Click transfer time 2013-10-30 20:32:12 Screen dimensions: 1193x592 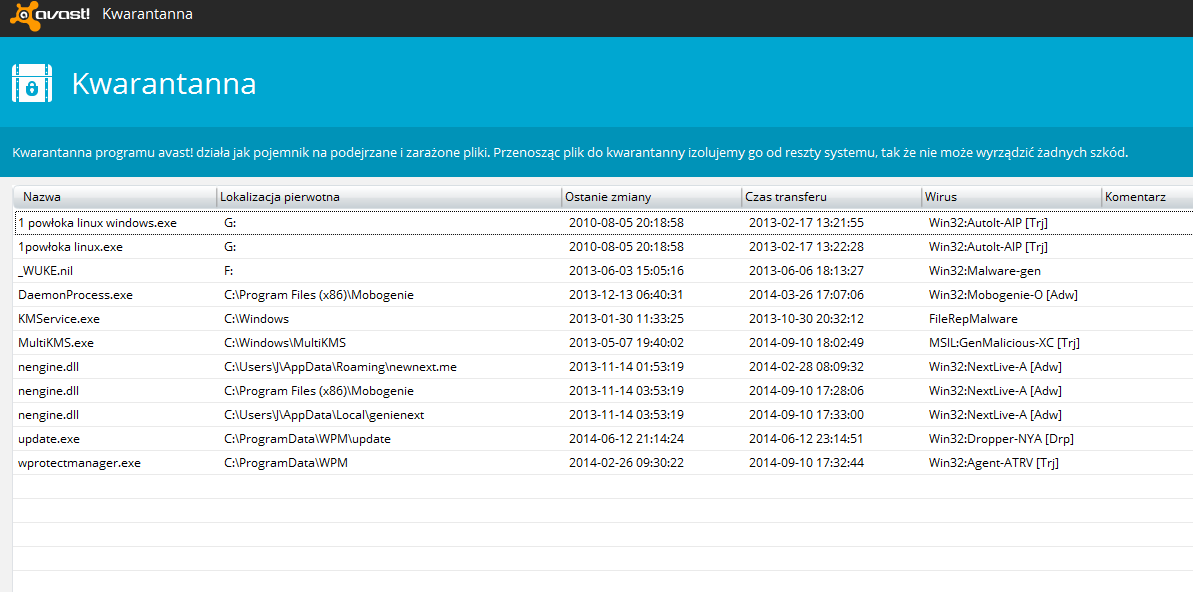tap(806, 319)
